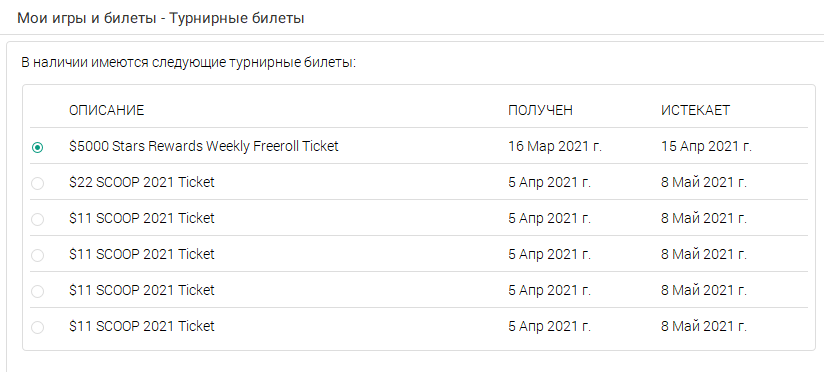Click the $22 ticket's 8 Май 2021 expiry date

point(704,182)
